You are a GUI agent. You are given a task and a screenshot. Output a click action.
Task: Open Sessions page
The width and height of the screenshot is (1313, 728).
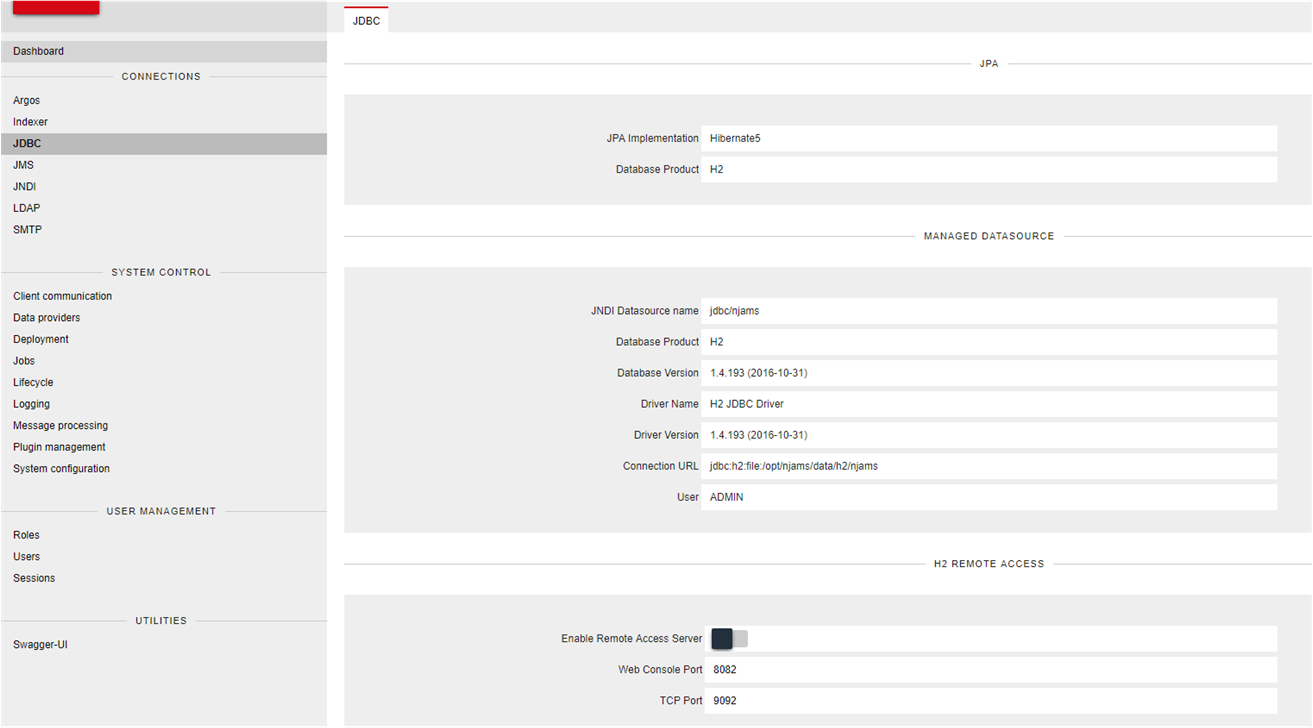point(34,578)
